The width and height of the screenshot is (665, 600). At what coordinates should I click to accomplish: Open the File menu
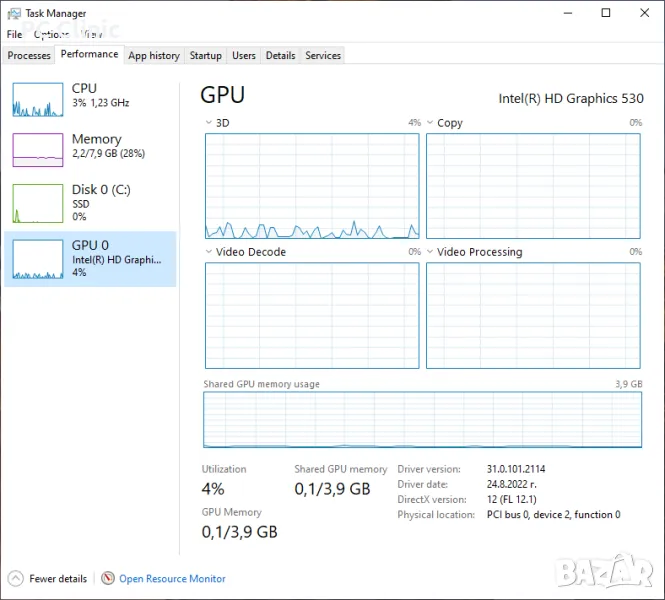pyautogui.click(x=14, y=34)
